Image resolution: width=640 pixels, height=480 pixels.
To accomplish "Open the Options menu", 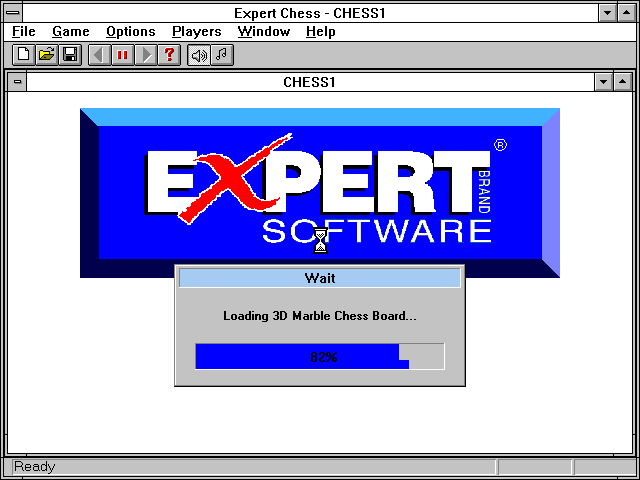I will 130,32.
